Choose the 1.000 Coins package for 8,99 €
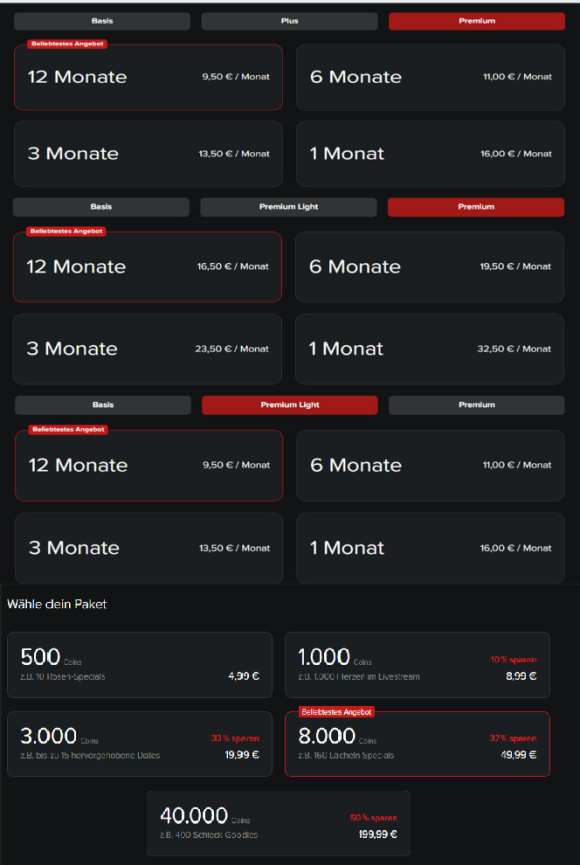The height and width of the screenshot is (865, 580). [x=417, y=665]
